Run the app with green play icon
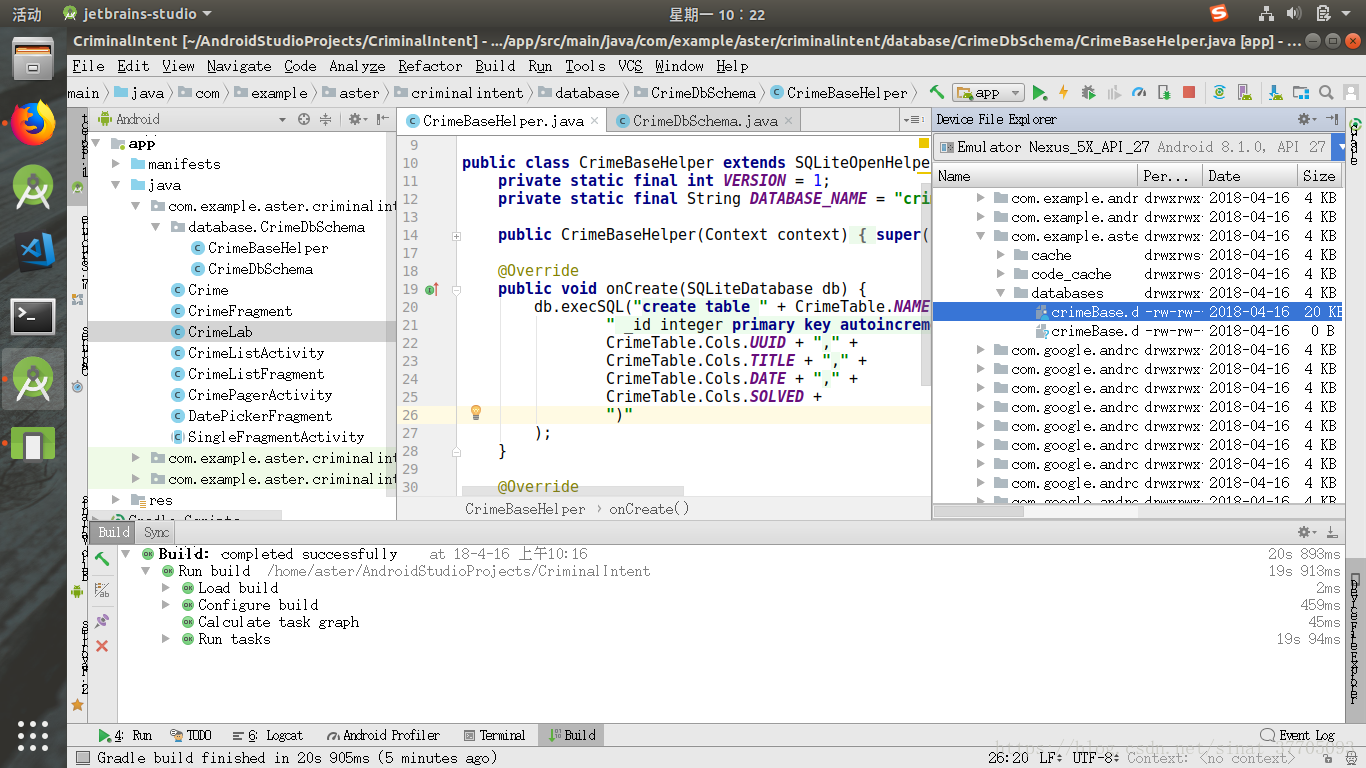1366x768 pixels. [x=1040, y=92]
